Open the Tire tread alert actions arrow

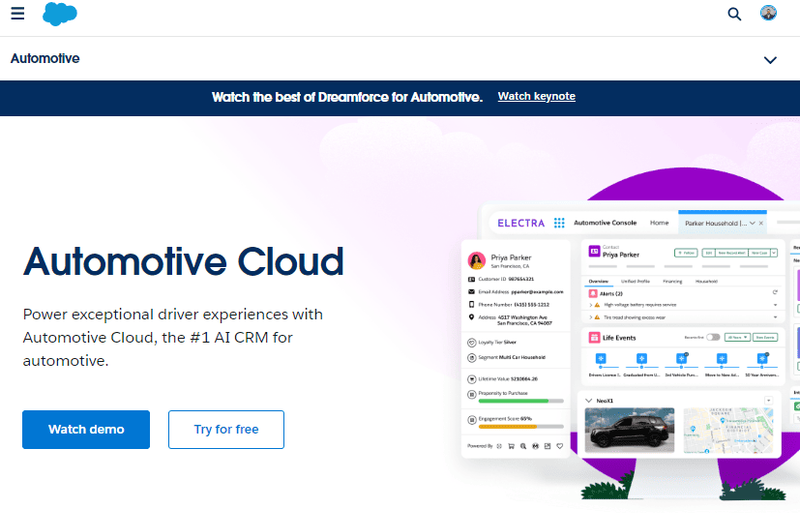[775, 317]
